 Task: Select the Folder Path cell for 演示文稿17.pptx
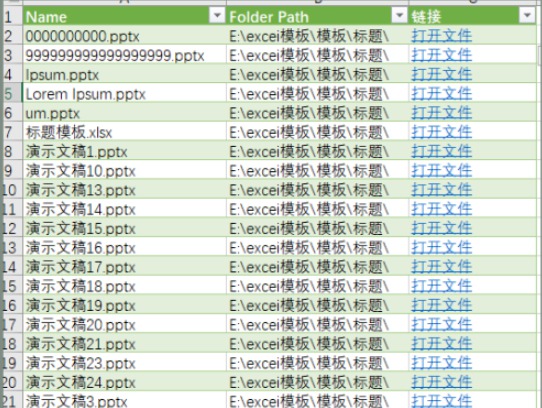317,267
